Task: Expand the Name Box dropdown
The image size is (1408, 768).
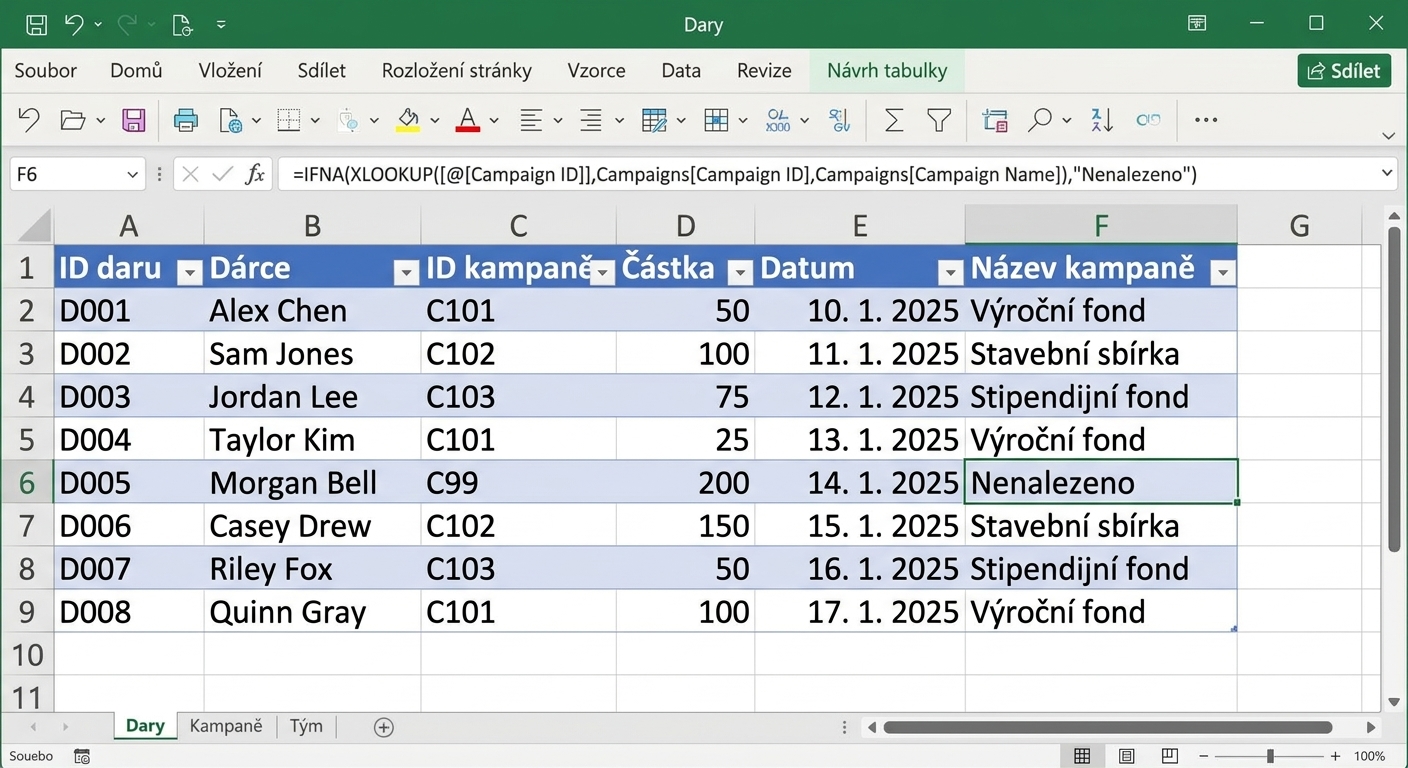Action: click(133, 175)
